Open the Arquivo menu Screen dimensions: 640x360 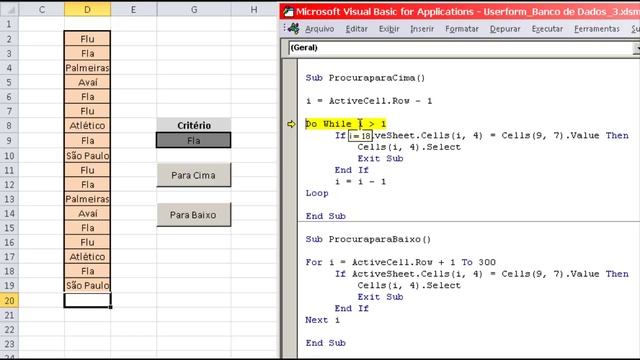(x=320, y=29)
